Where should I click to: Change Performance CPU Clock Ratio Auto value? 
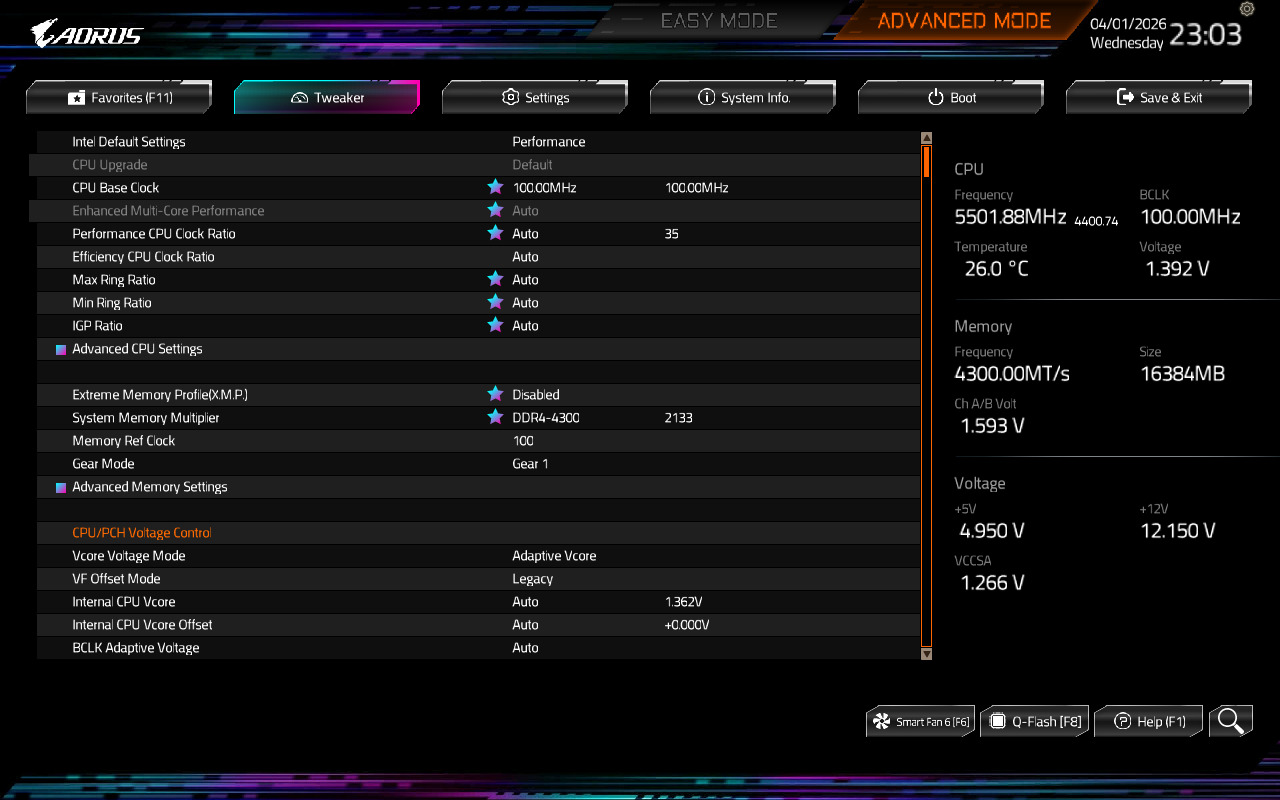525,234
